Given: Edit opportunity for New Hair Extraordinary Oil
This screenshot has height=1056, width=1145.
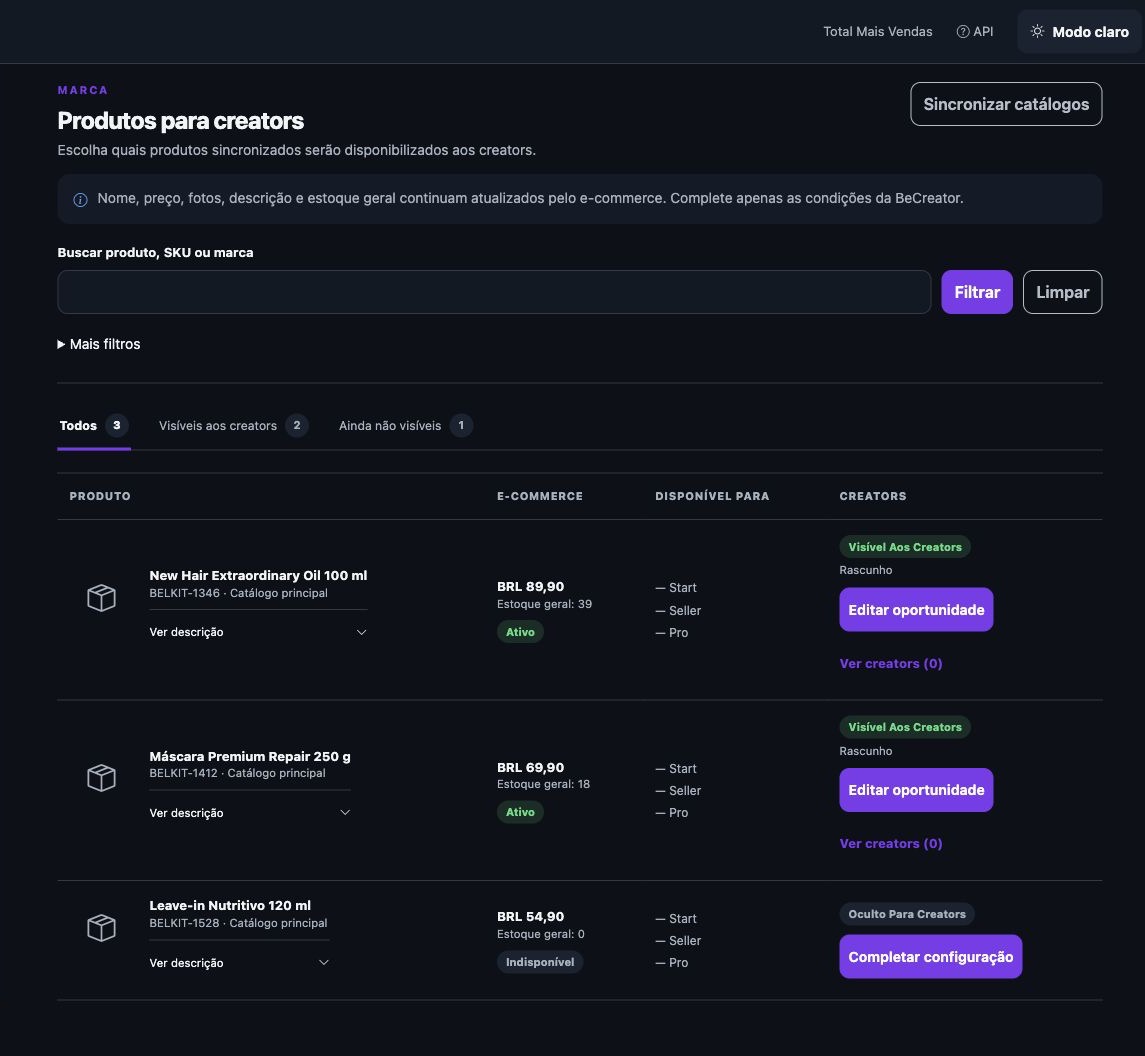Looking at the screenshot, I should point(916,610).
